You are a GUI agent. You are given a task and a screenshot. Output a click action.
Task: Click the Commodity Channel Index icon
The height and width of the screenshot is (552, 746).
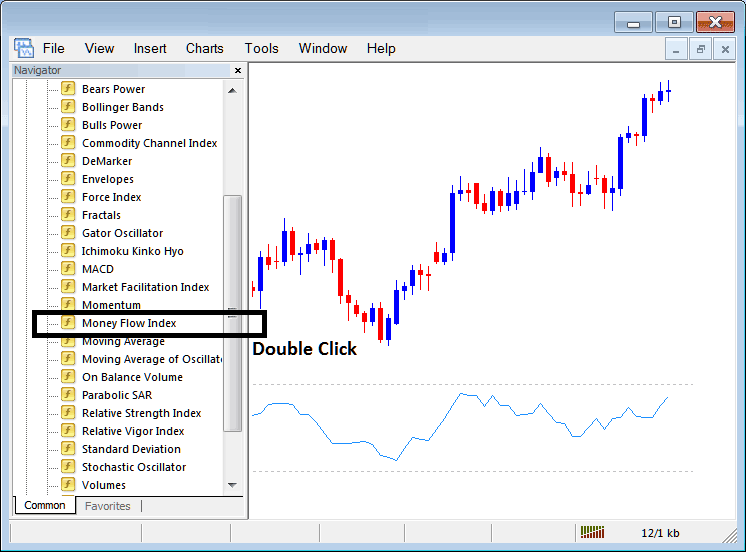tap(68, 143)
